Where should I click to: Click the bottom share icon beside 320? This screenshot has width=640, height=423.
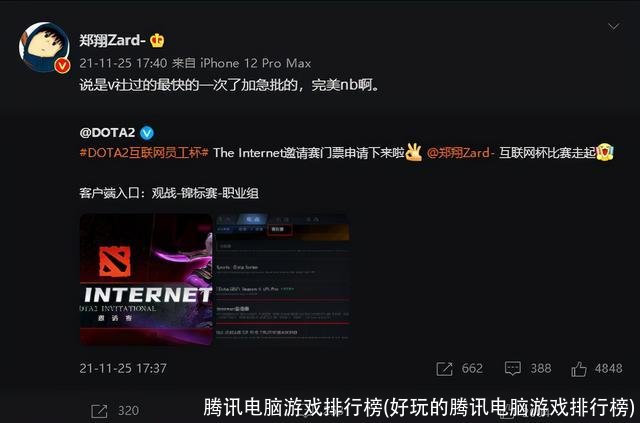coord(99,411)
